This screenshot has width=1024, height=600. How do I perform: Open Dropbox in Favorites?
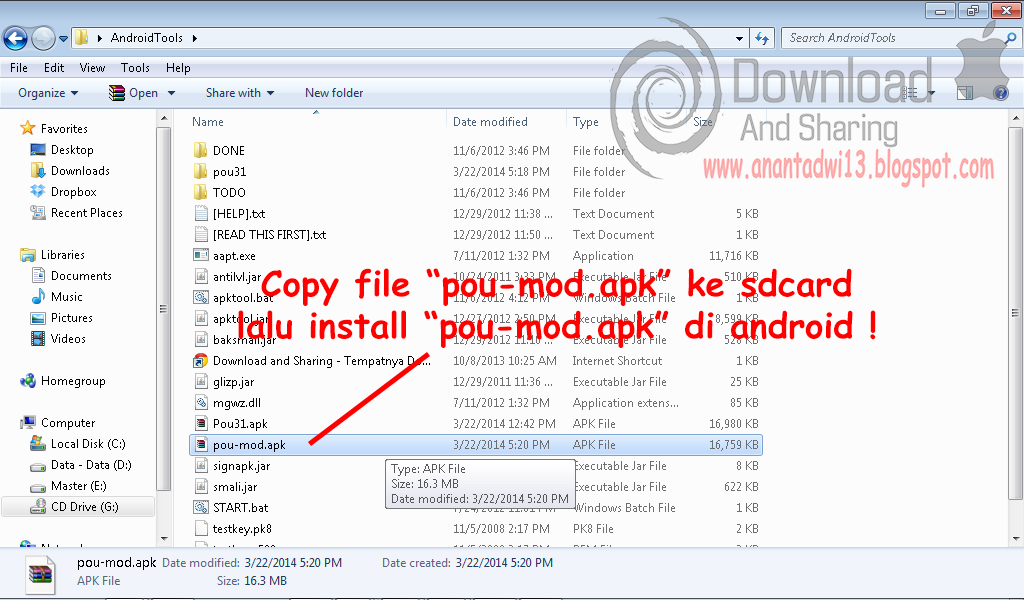[73, 192]
